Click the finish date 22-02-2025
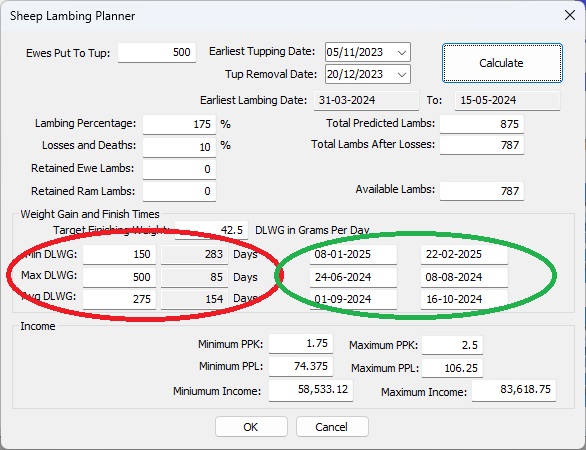 [x=464, y=254]
